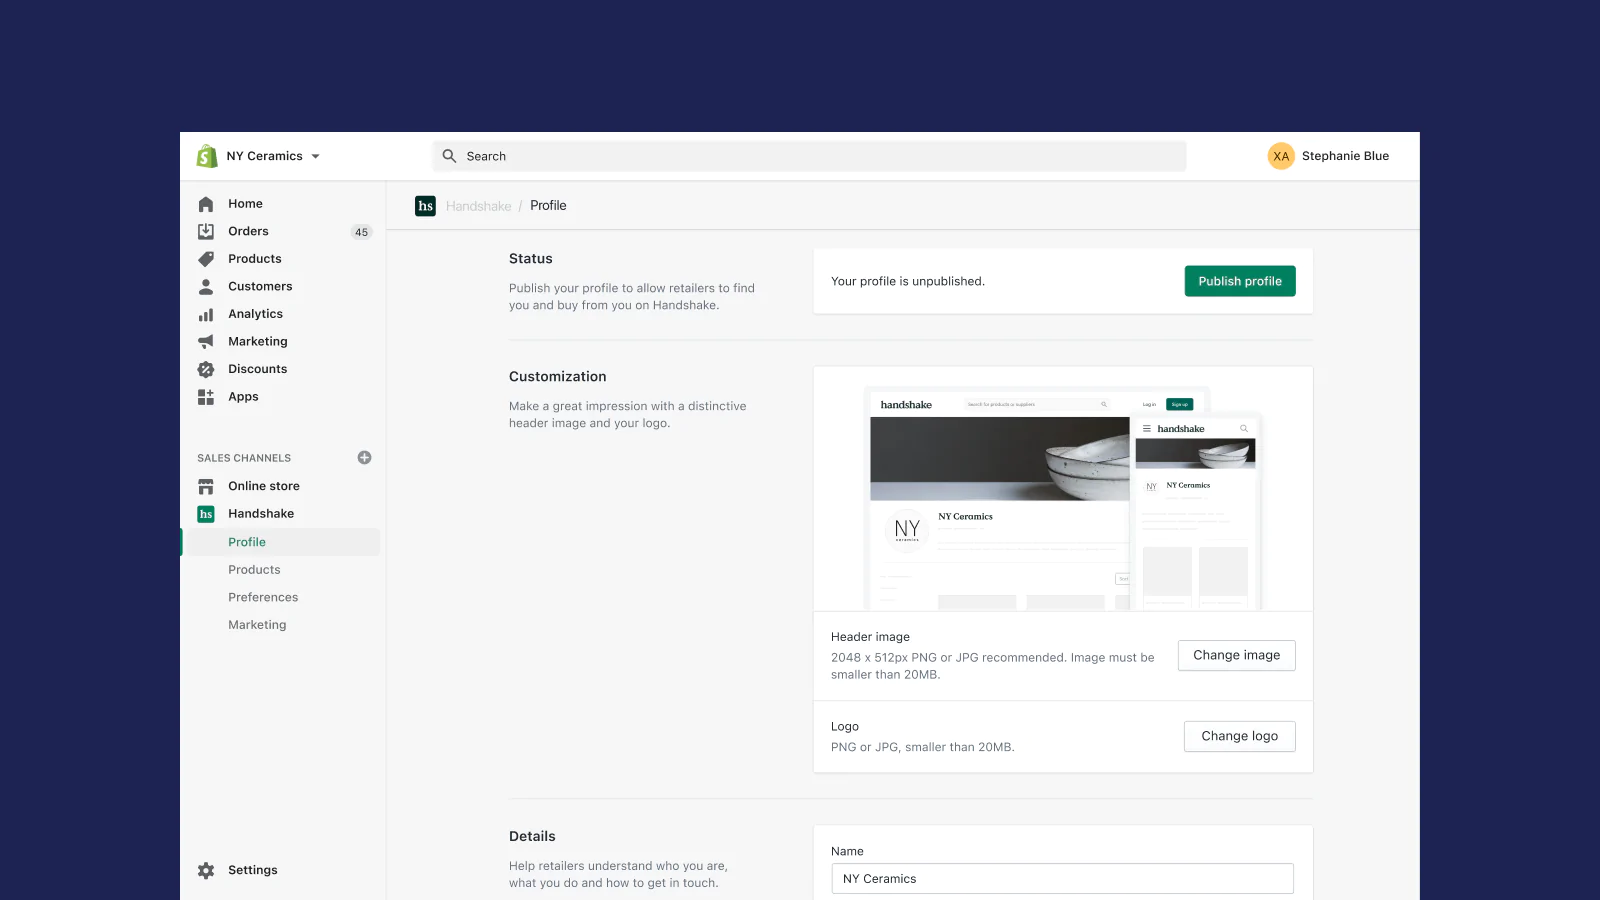Open Discounts using its icon

(x=205, y=368)
